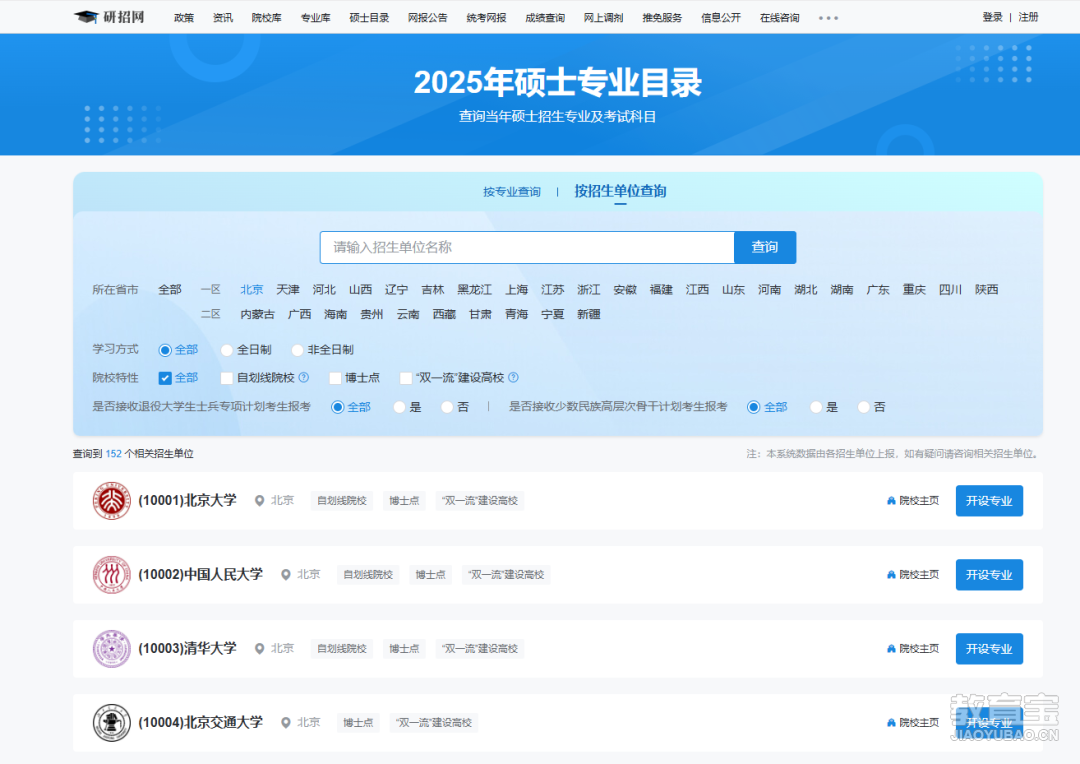This screenshot has width=1080, height=764.
Task: Click help icon next to 双一流建设高校
Action: (513, 378)
